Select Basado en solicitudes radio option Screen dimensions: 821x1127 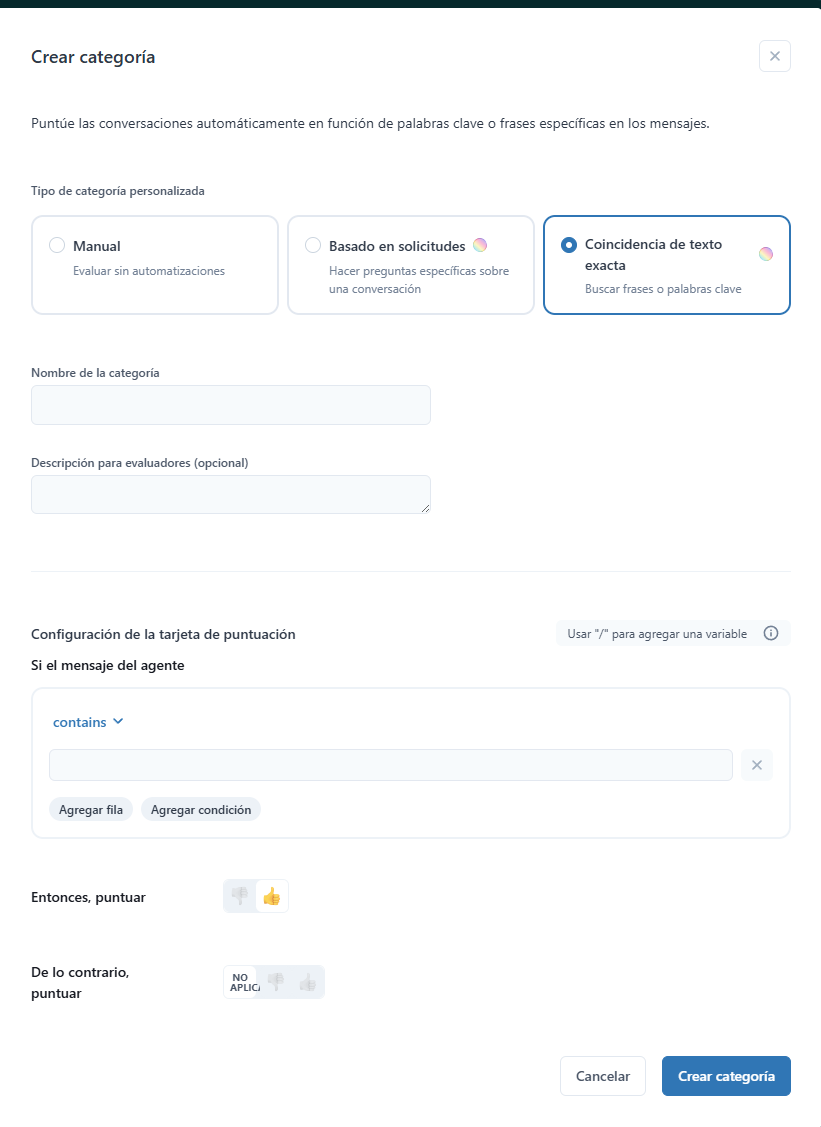tap(313, 245)
